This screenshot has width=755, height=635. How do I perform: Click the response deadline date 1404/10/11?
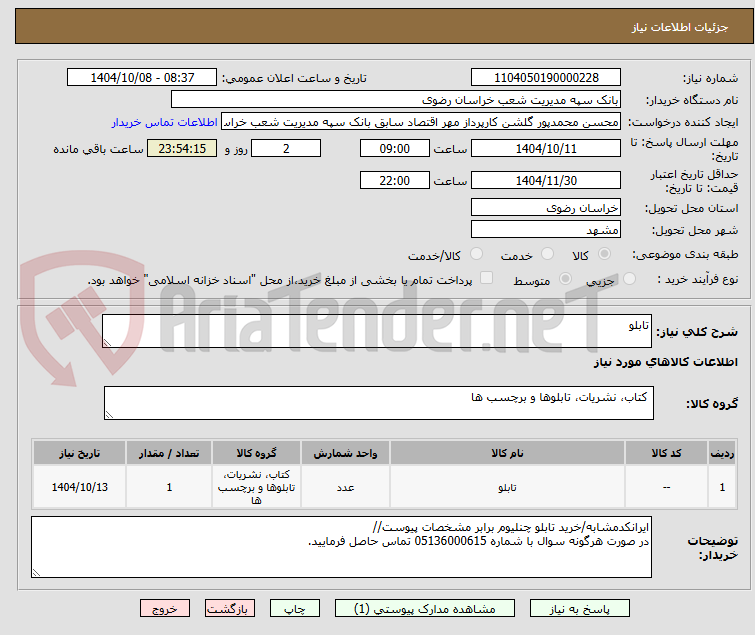coord(546,148)
